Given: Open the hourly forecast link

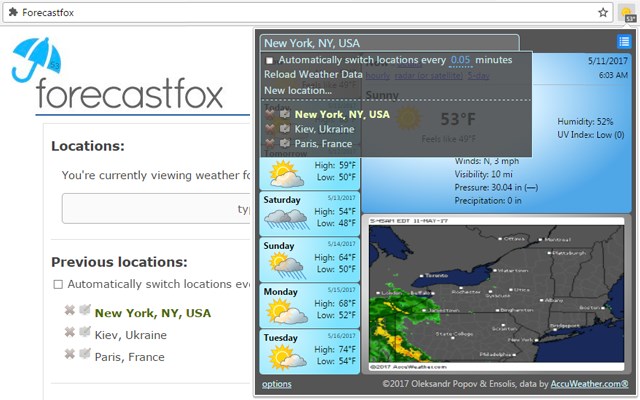Looking at the screenshot, I should tap(378, 76).
